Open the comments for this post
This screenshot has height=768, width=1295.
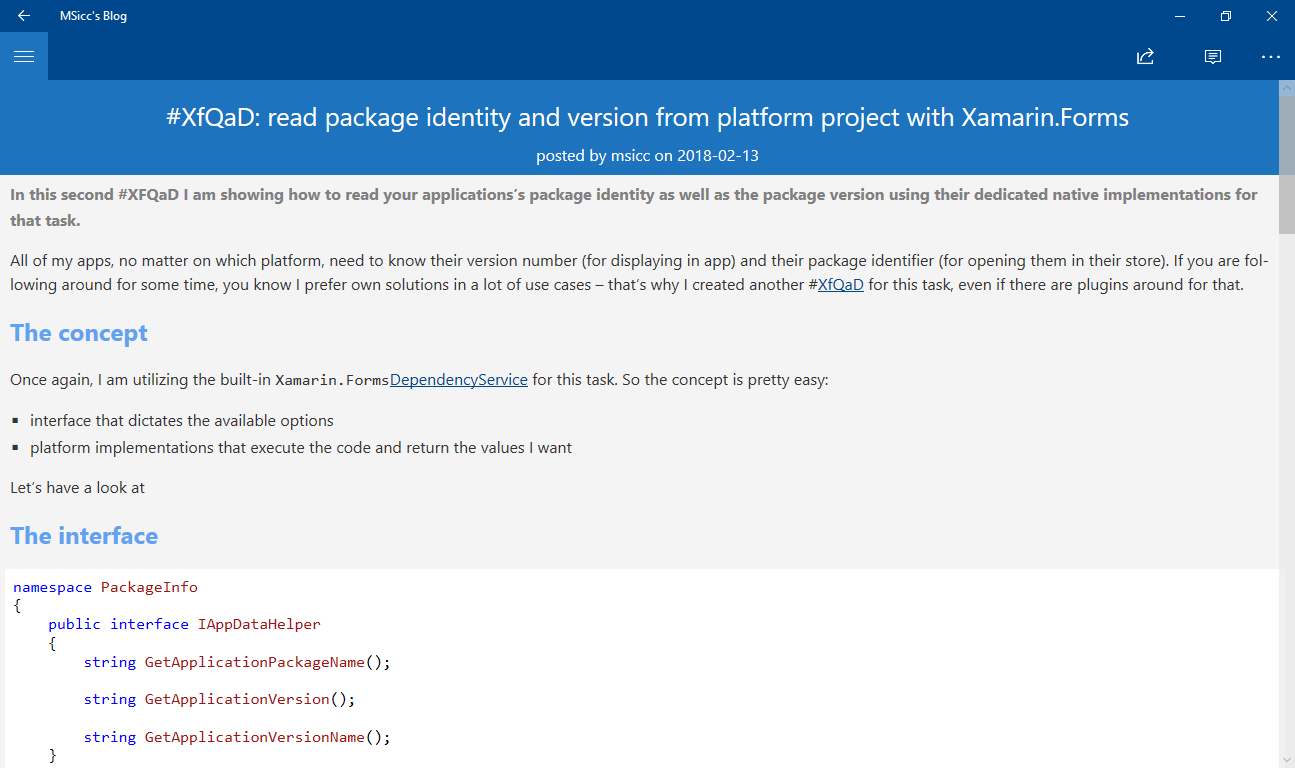1213,56
